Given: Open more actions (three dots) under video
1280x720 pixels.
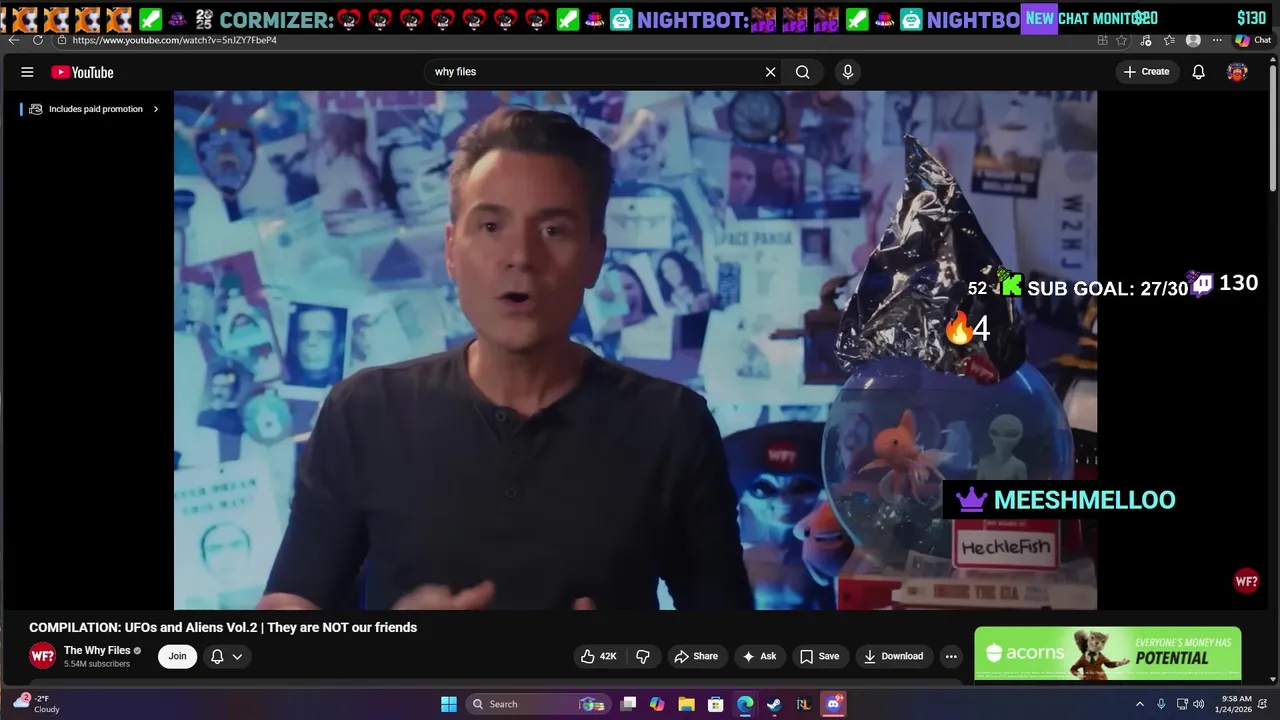Looking at the screenshot, I should (x=951, y=656).
